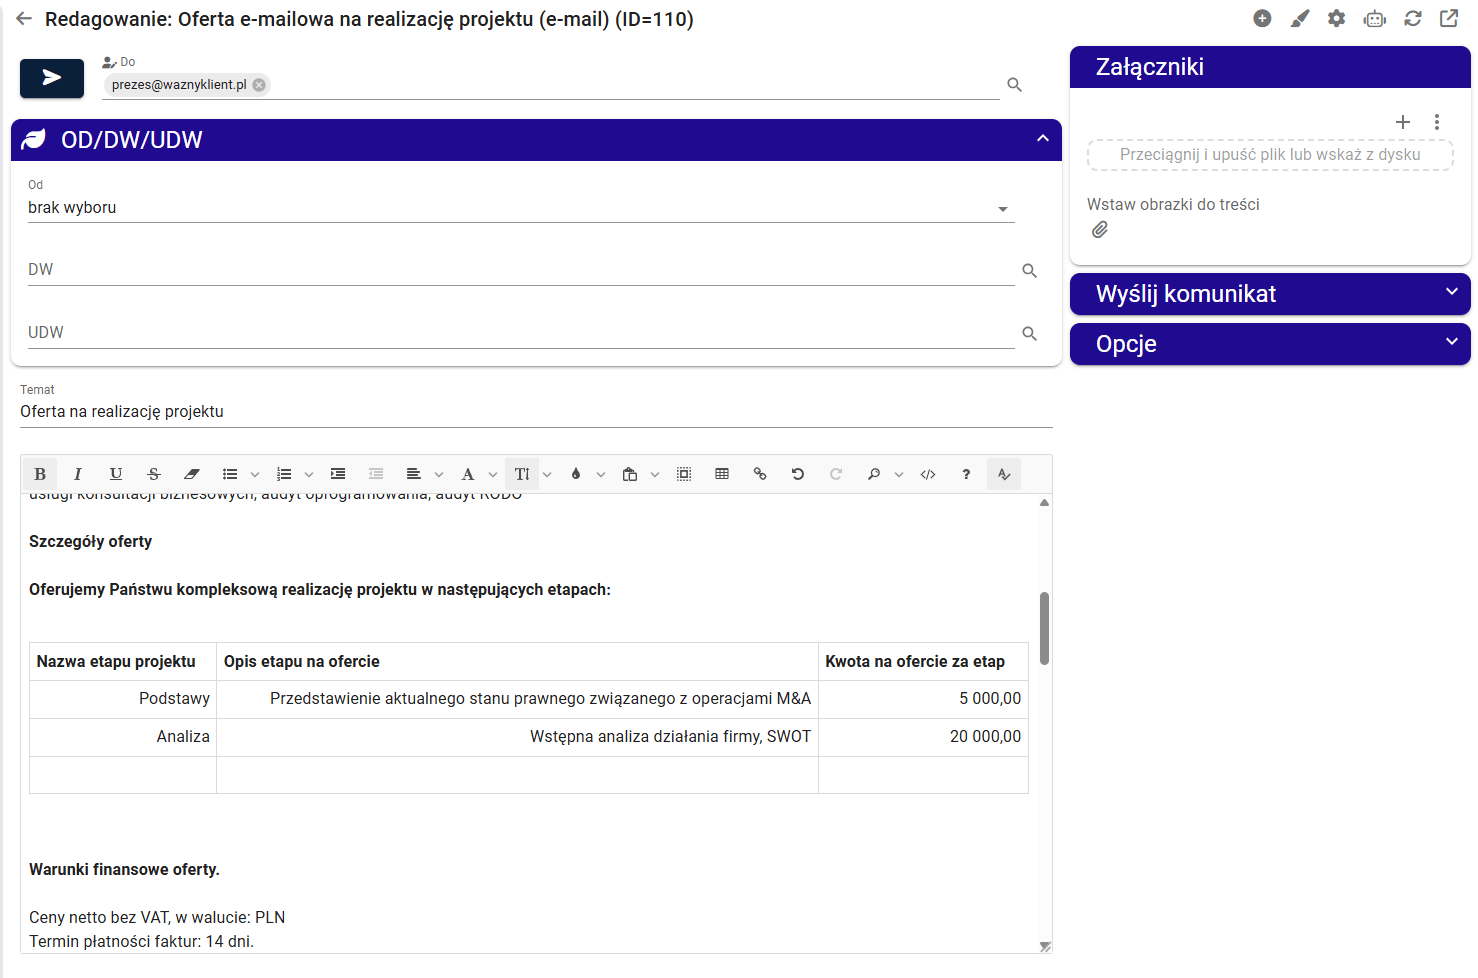Open the attachments three-dot menu
1478x978 pixels.
1437,122
